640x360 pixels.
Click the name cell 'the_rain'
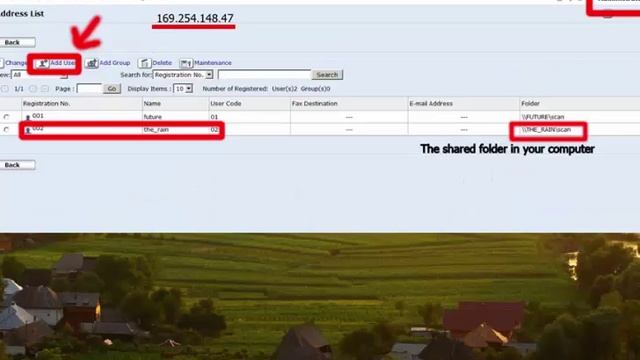coord(156,130)
